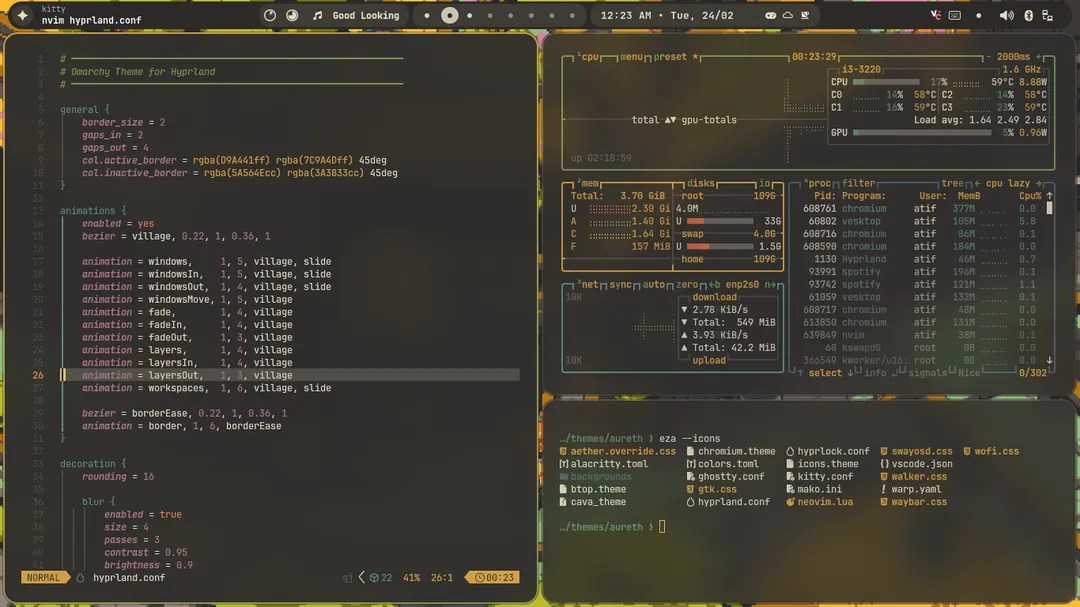Click the stopwatch timer icon in the top bar

[x=269, y=15]
